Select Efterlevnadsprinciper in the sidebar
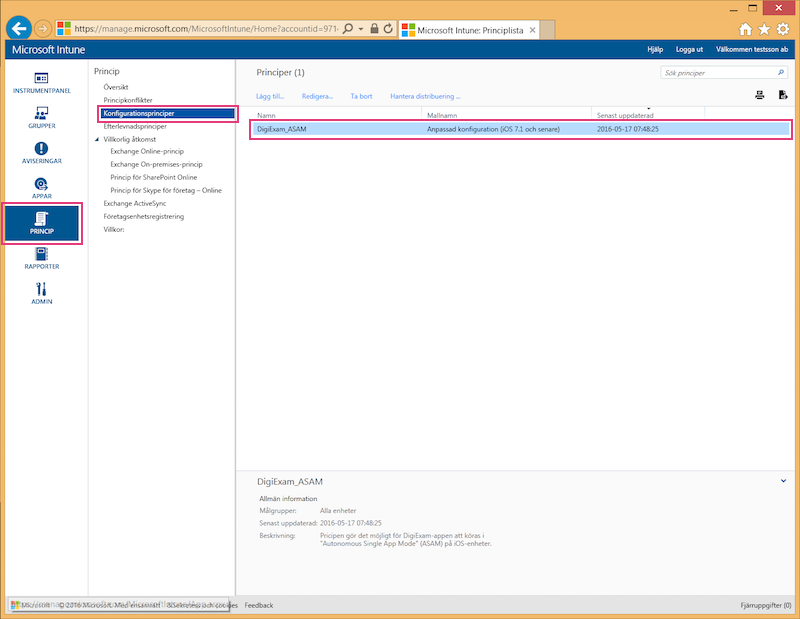800x619 pixels. [135, 126]
